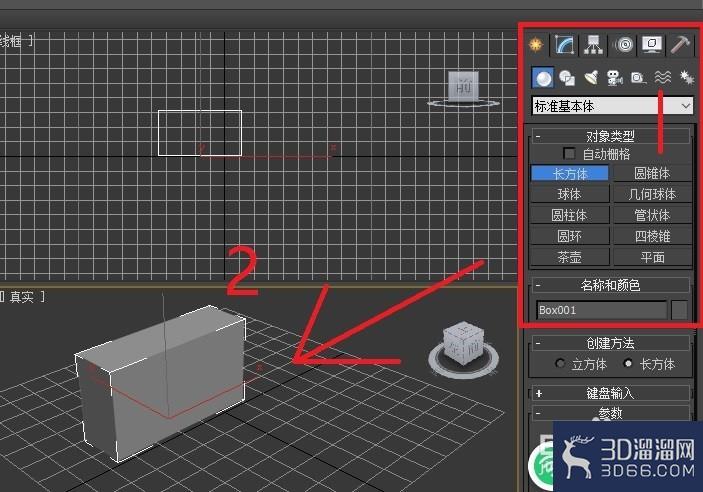Viewport: 703px width, 492px height.
Task: Click the 四棱锥 object button
Action: [652, 236]
